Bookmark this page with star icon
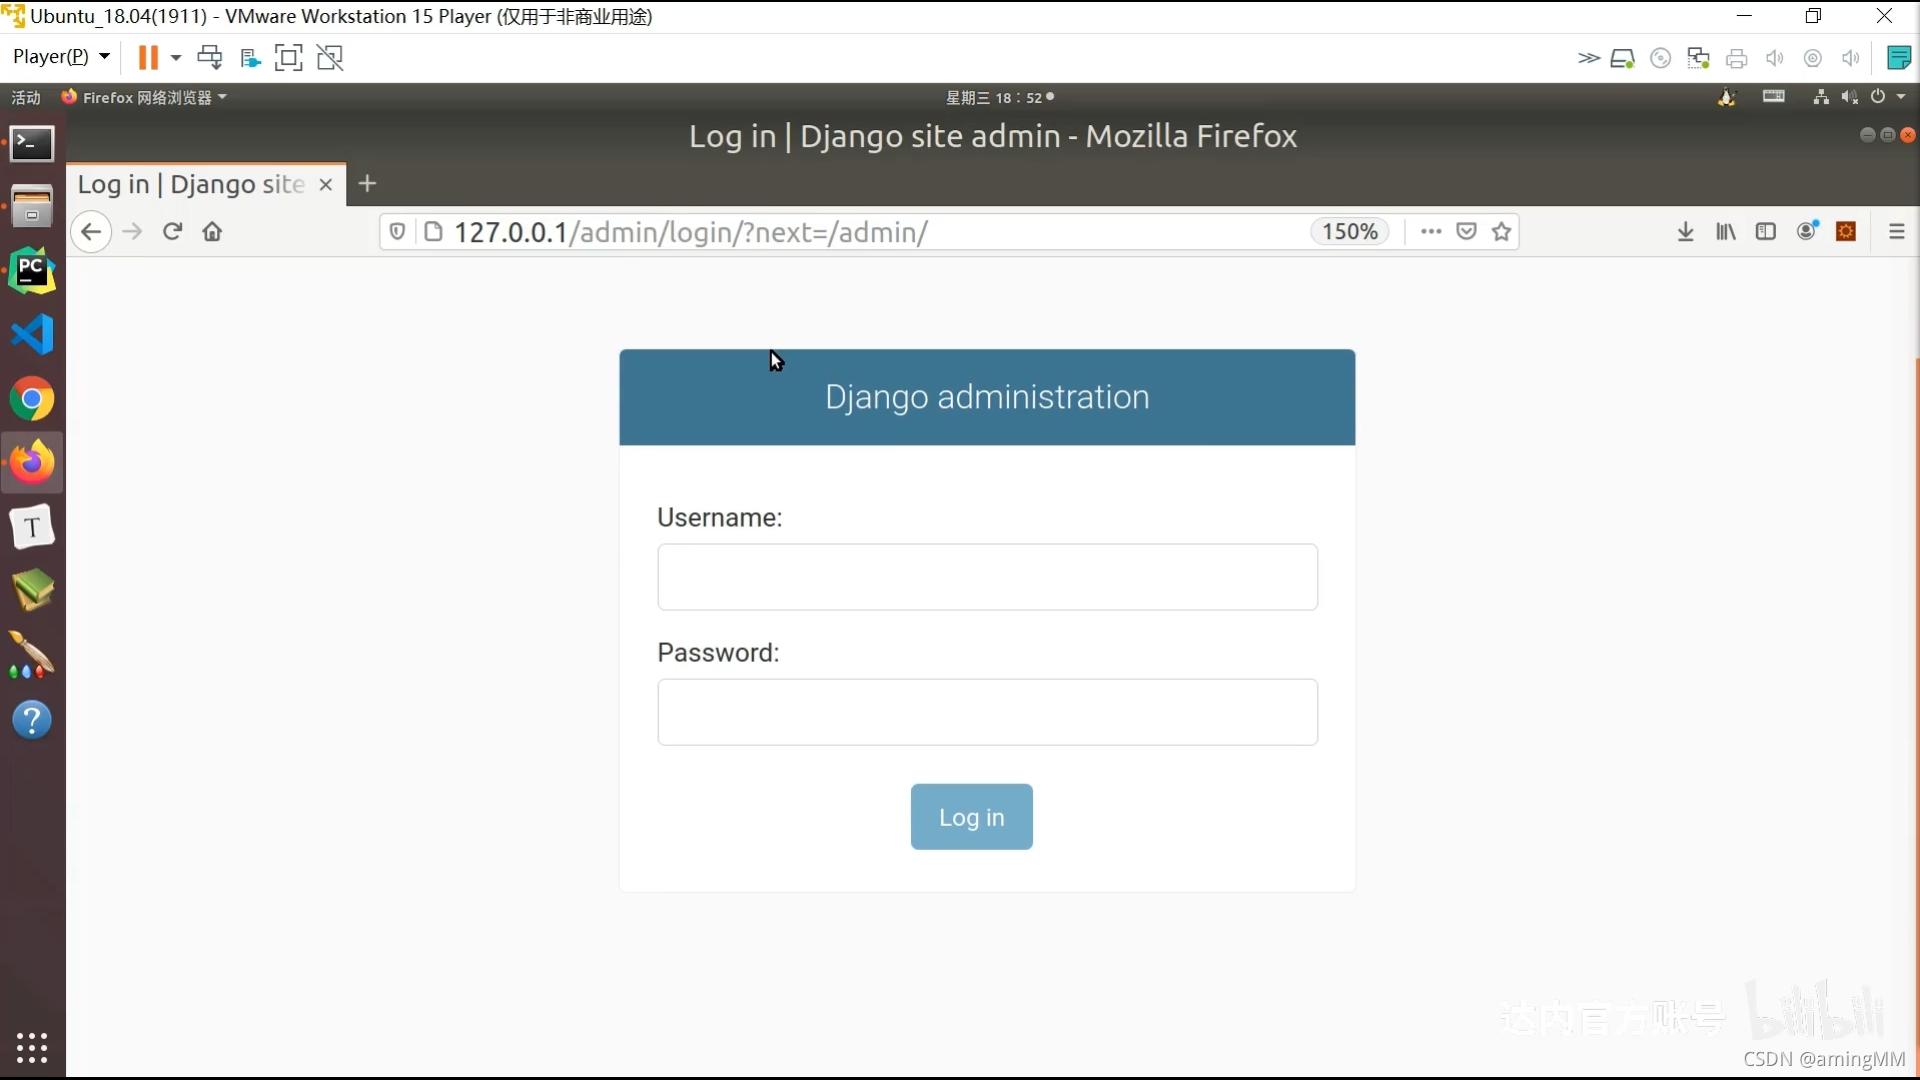Image resolution: width=1920 pixels, height=1080 pixels. [x=1501, y=232]
